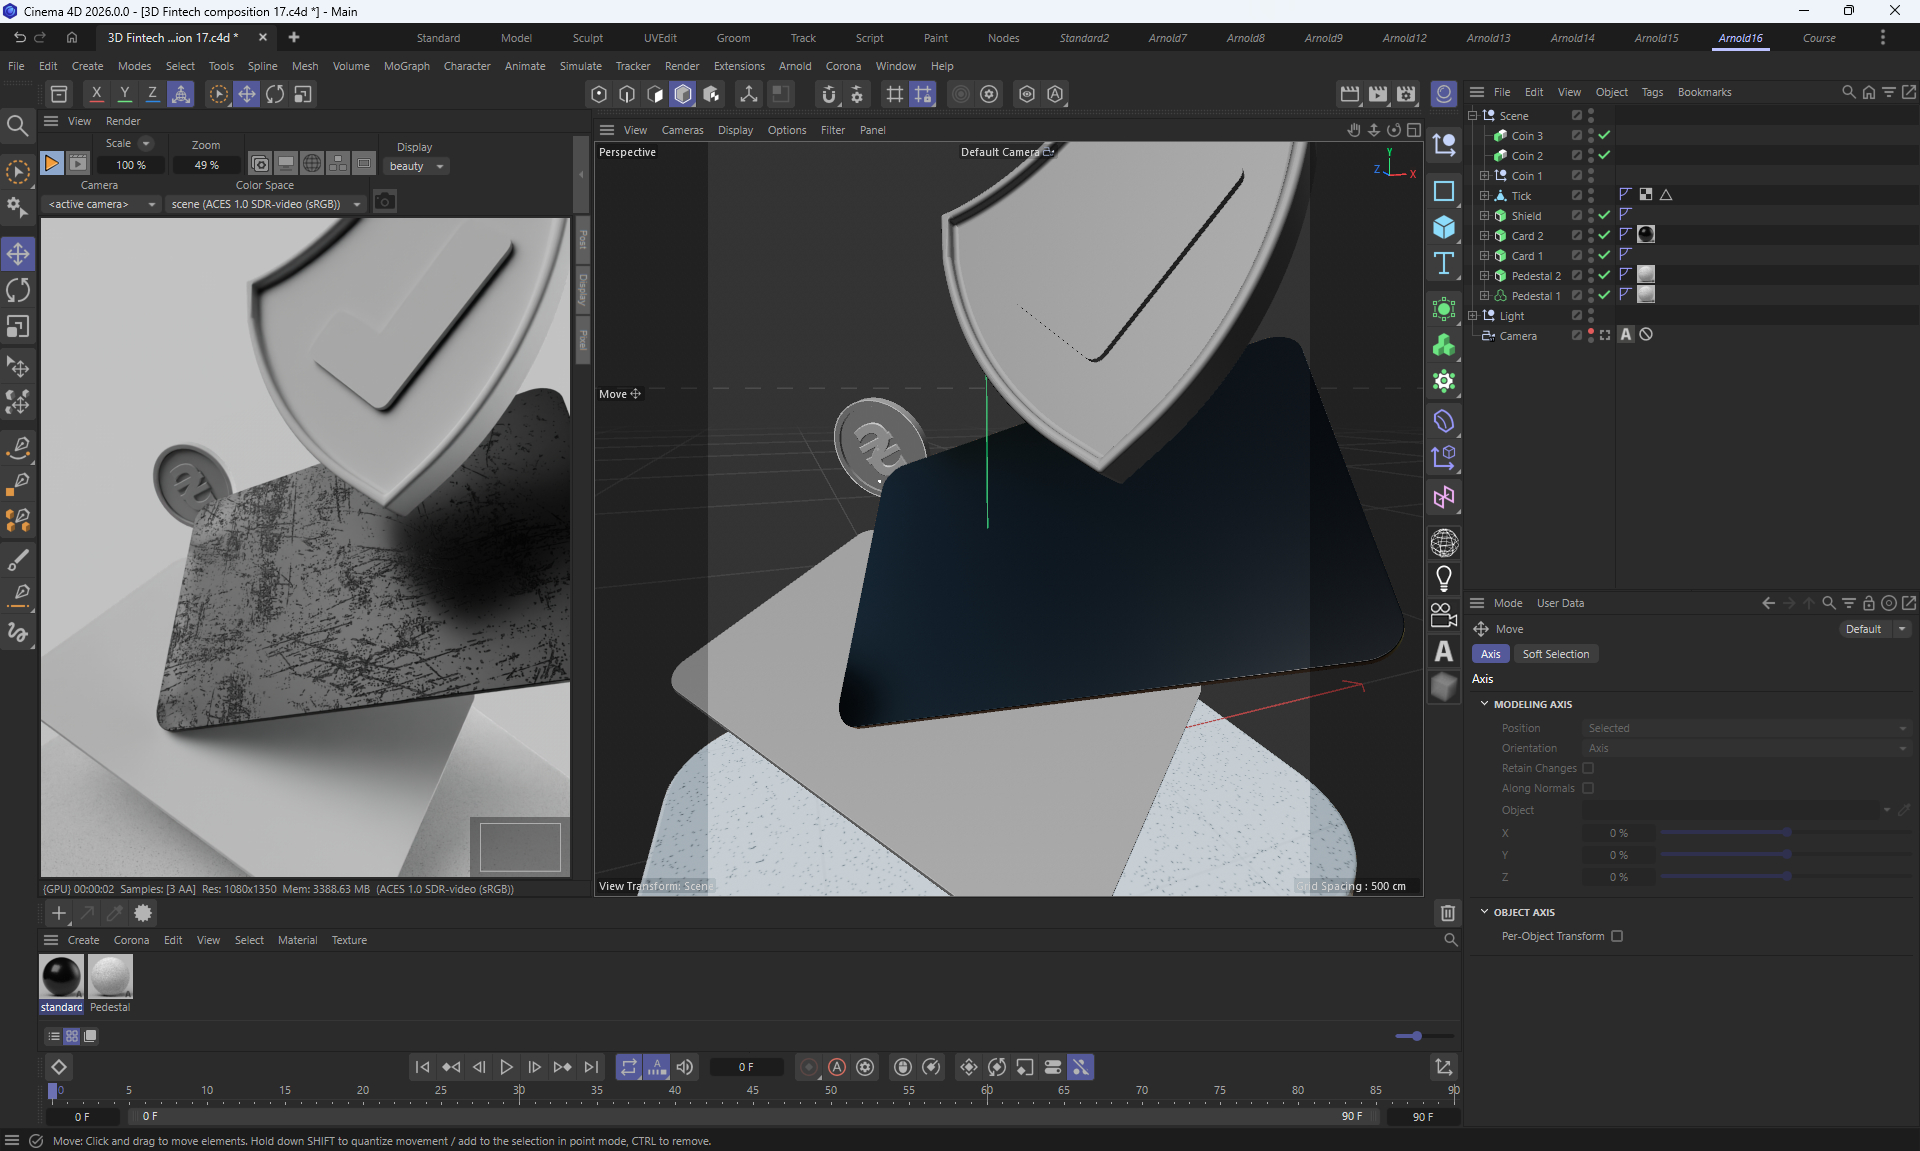Viewport: 1920px width, 1151px height.
Task: Select the Pedestal material thumbnail
Action: pyautogui.click(x=110, y=976)
